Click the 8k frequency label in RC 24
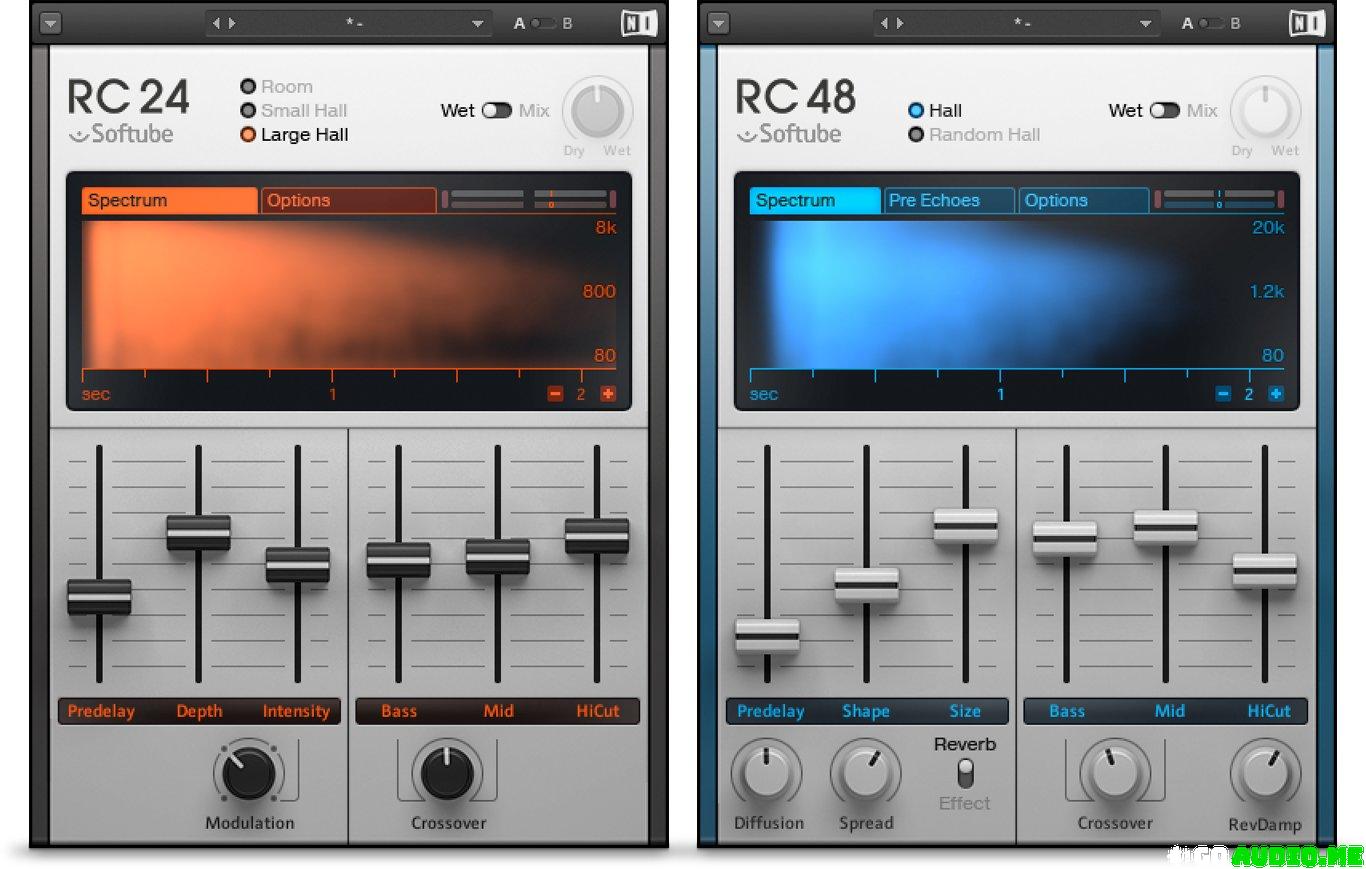The image size is (1366, 869). pyautogui.click(x=606, y=228)
